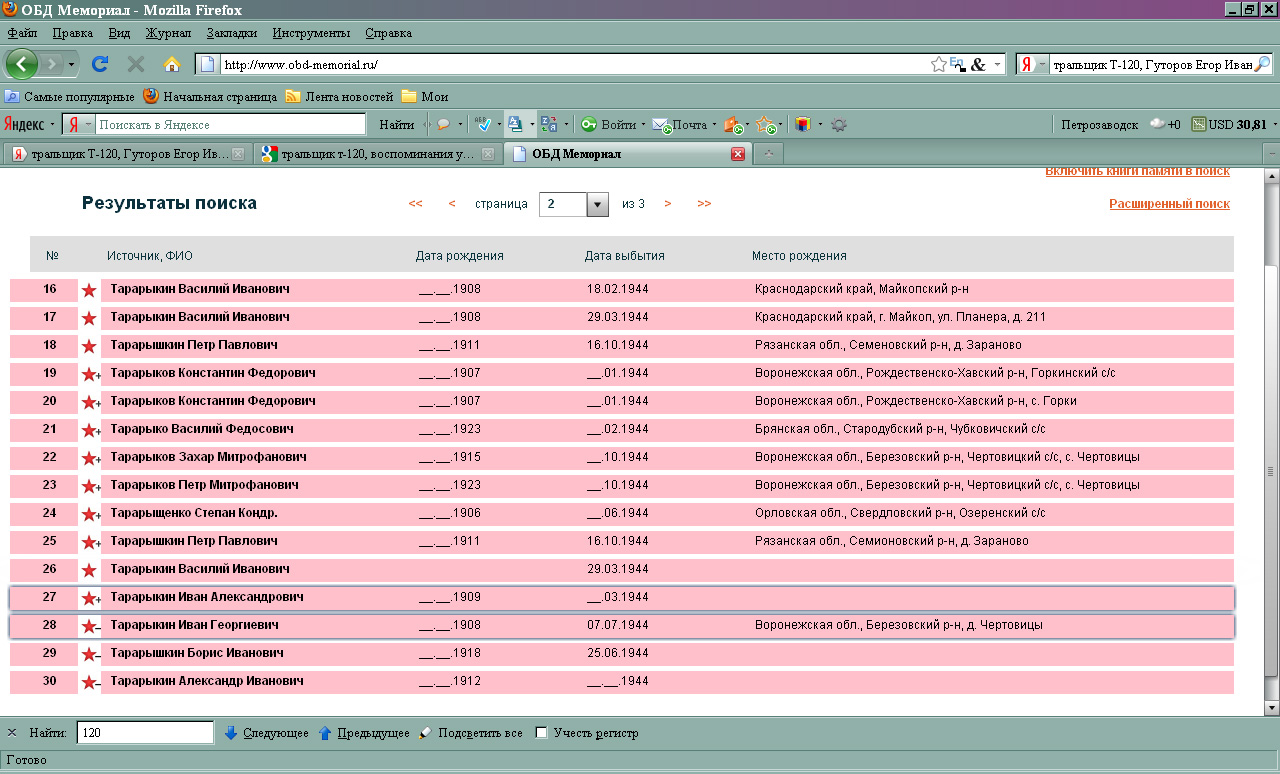Bookmark this page with the star icon
This screenshot has width=1280, height=774.
tap(938, 64)
